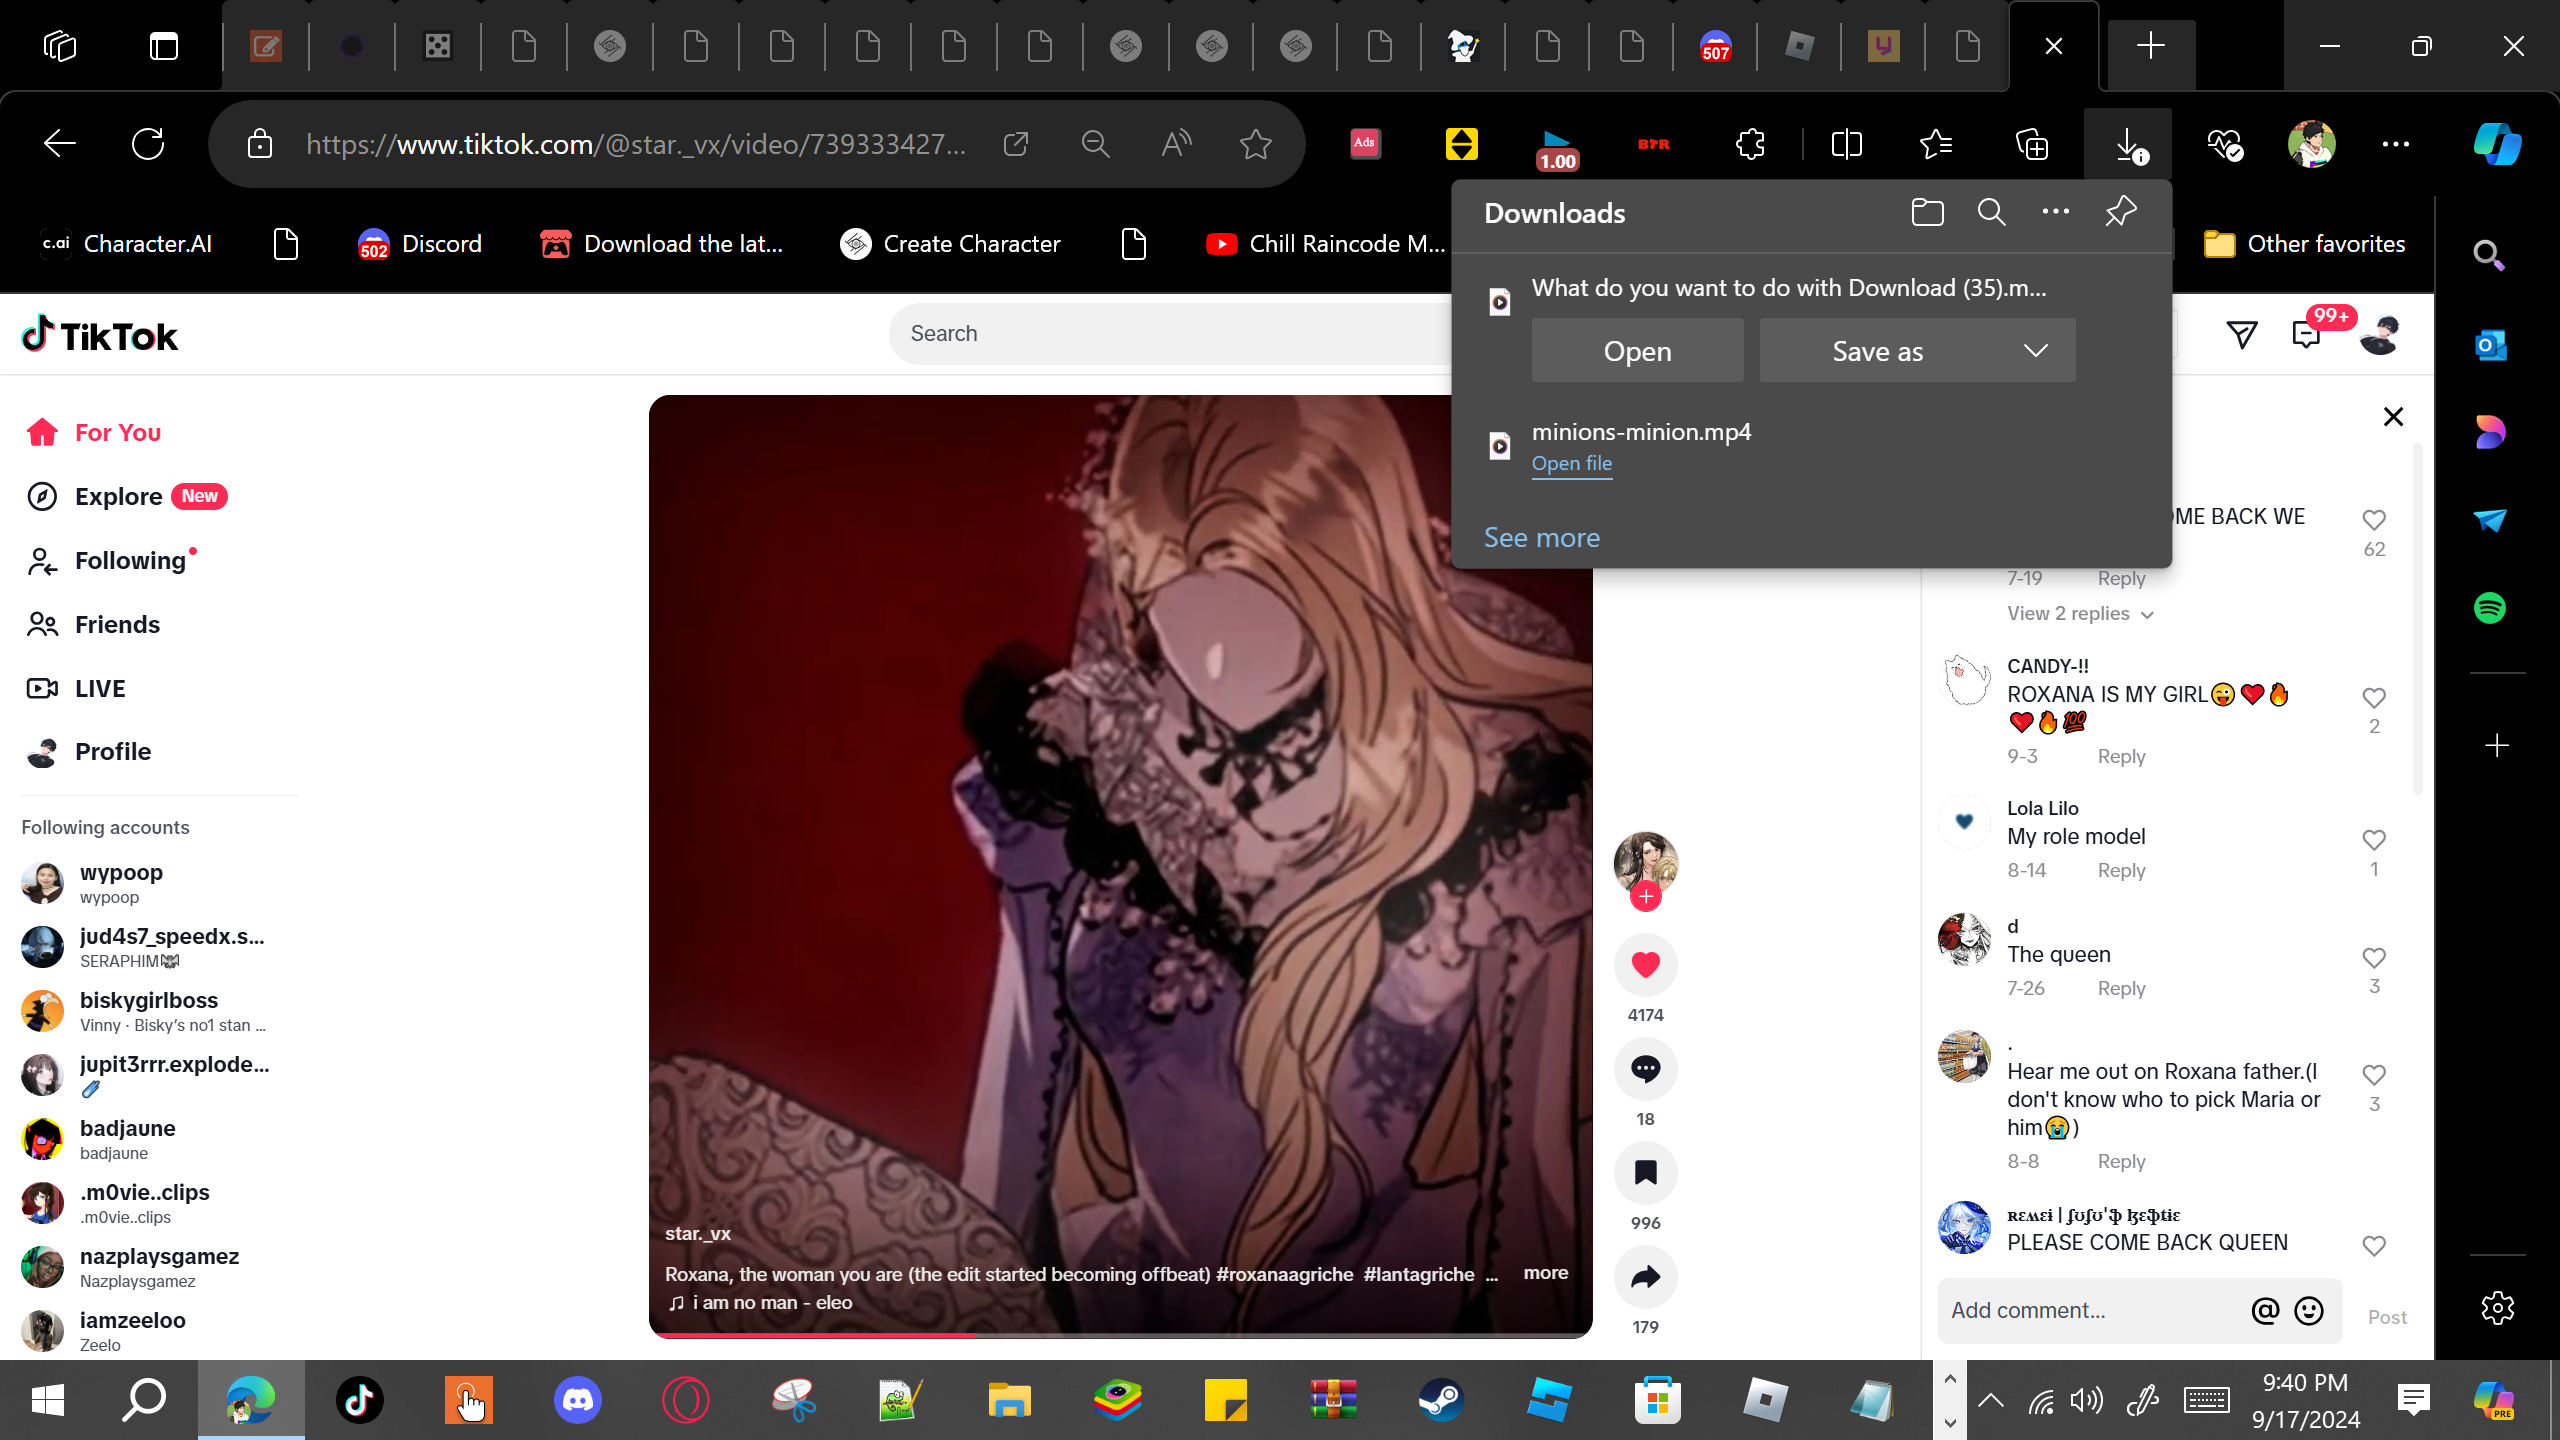Expand the Save as dropdown arrow

tap(2035, 351)
